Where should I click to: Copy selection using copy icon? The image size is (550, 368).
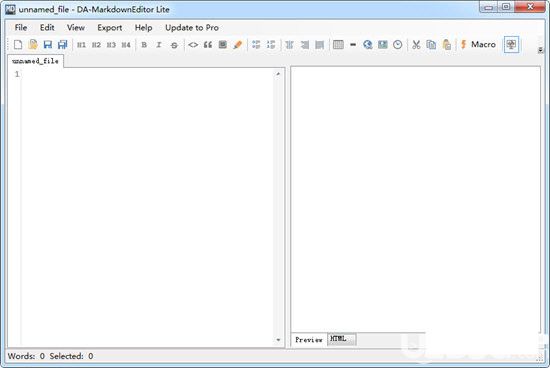pyautogui.click(x=431, y=45)
